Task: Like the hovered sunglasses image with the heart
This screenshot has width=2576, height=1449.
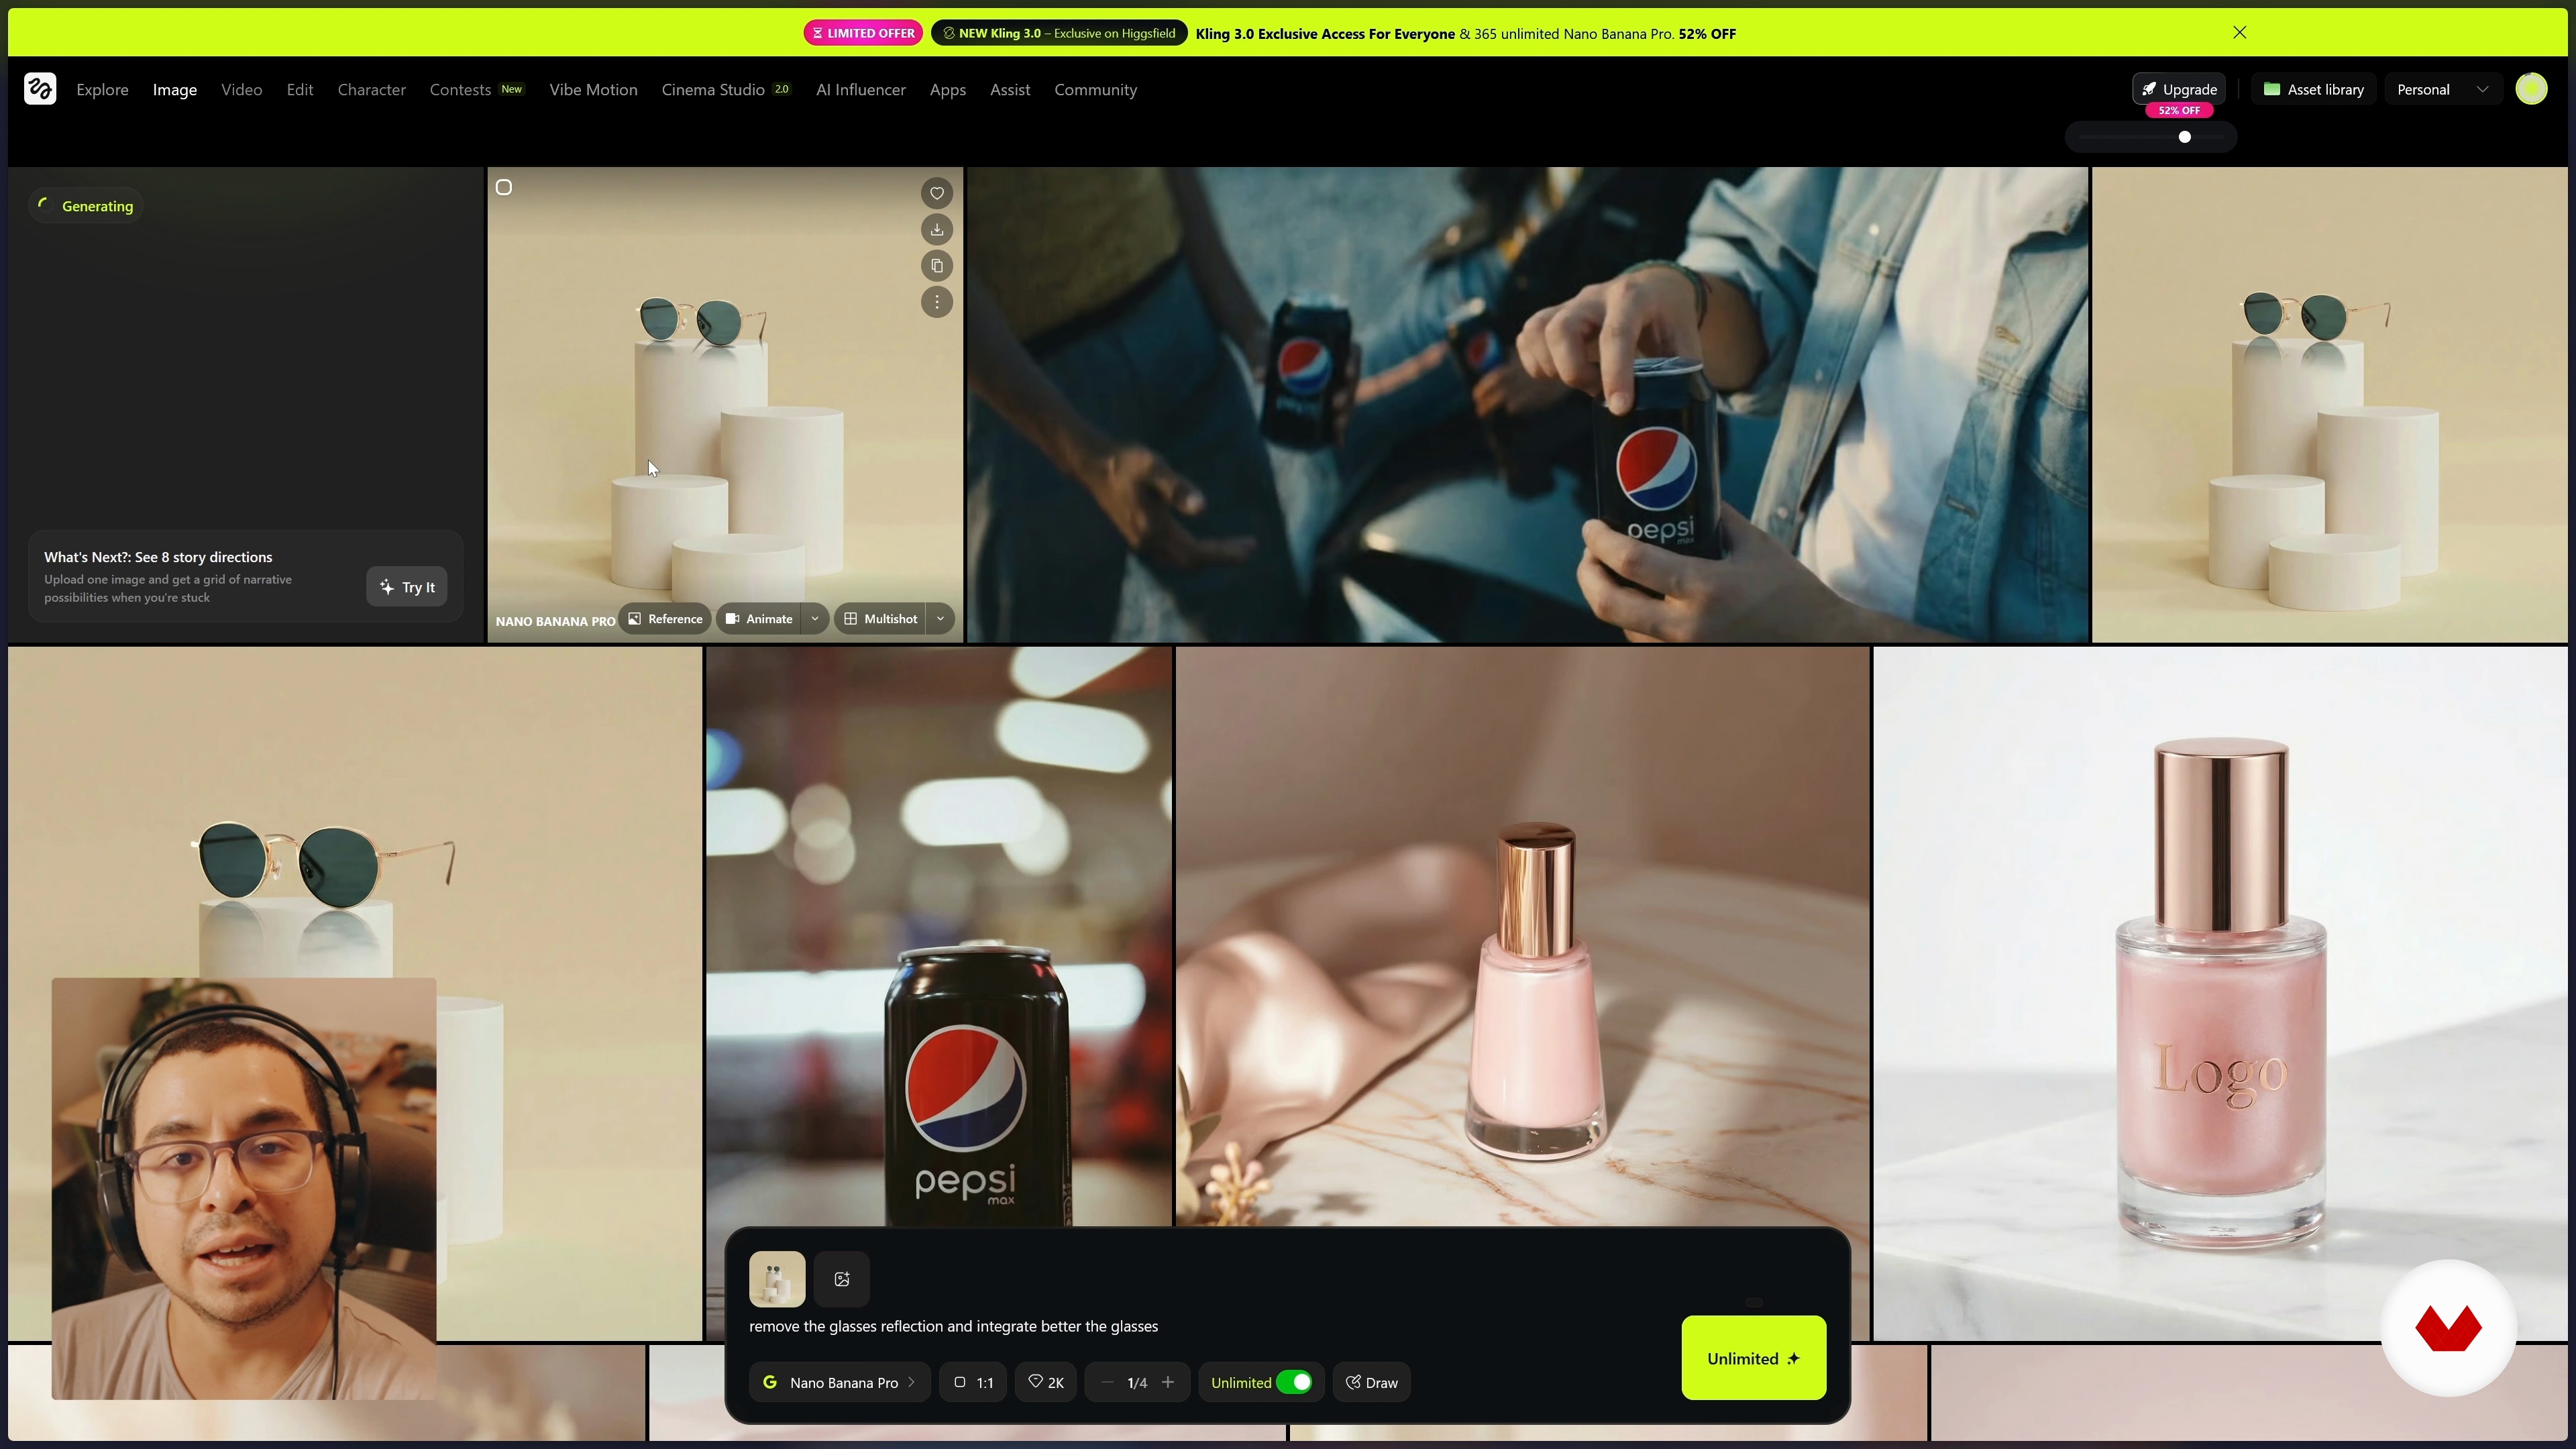Action: pos(936,194)
